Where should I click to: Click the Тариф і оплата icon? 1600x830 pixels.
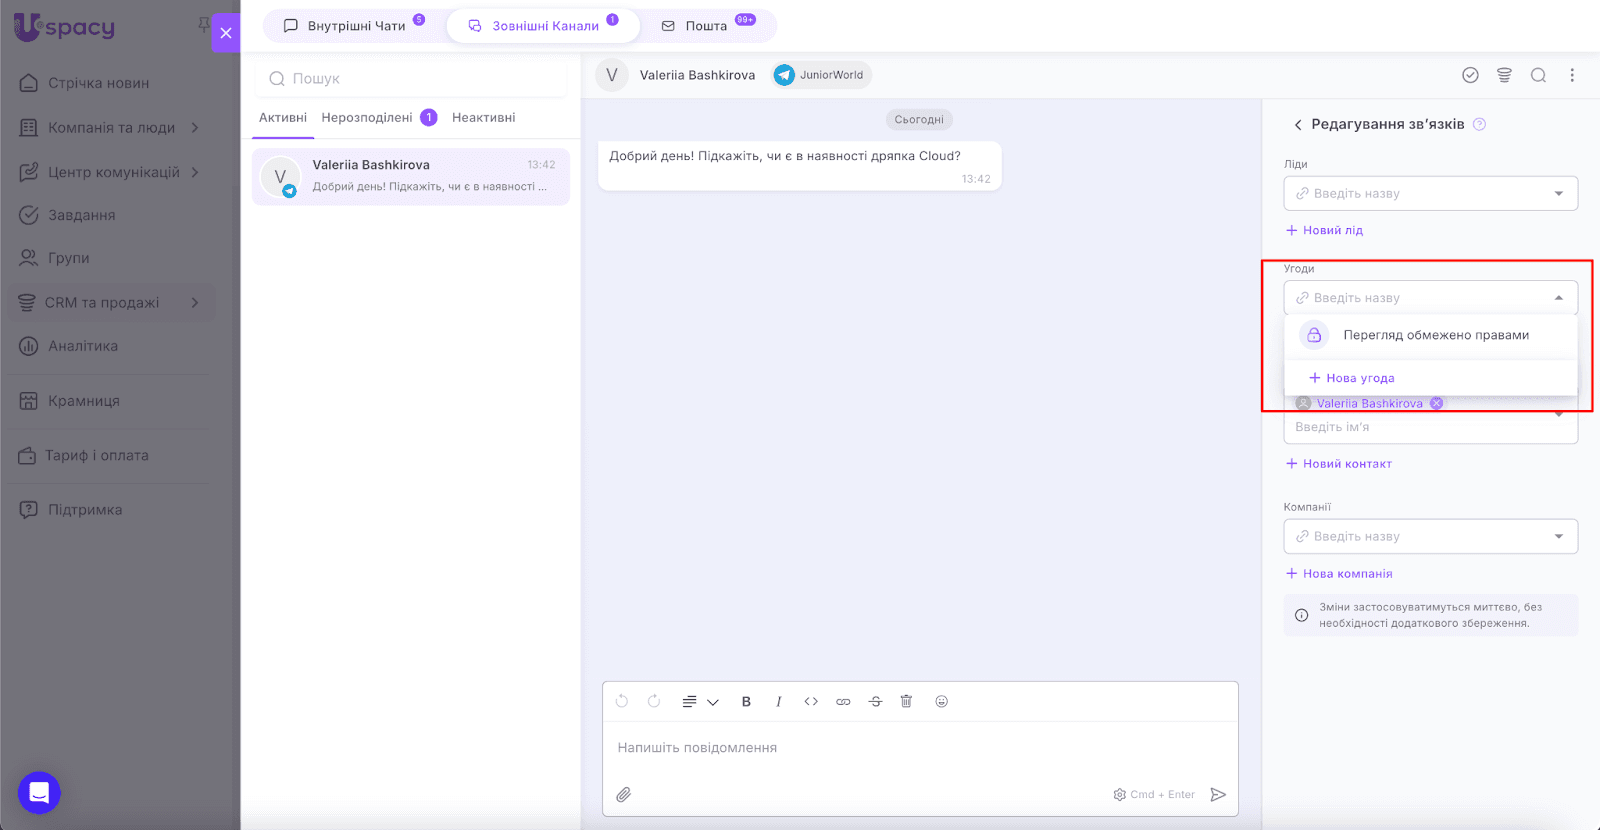[27, 456]
